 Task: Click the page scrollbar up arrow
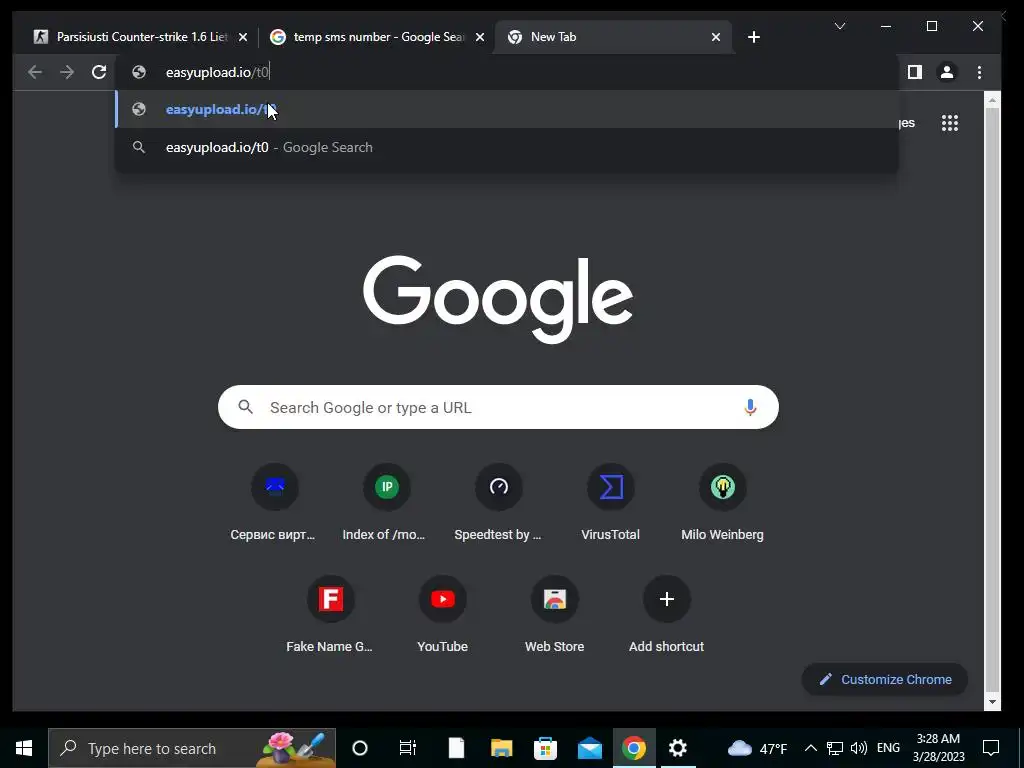coord(992,101)
